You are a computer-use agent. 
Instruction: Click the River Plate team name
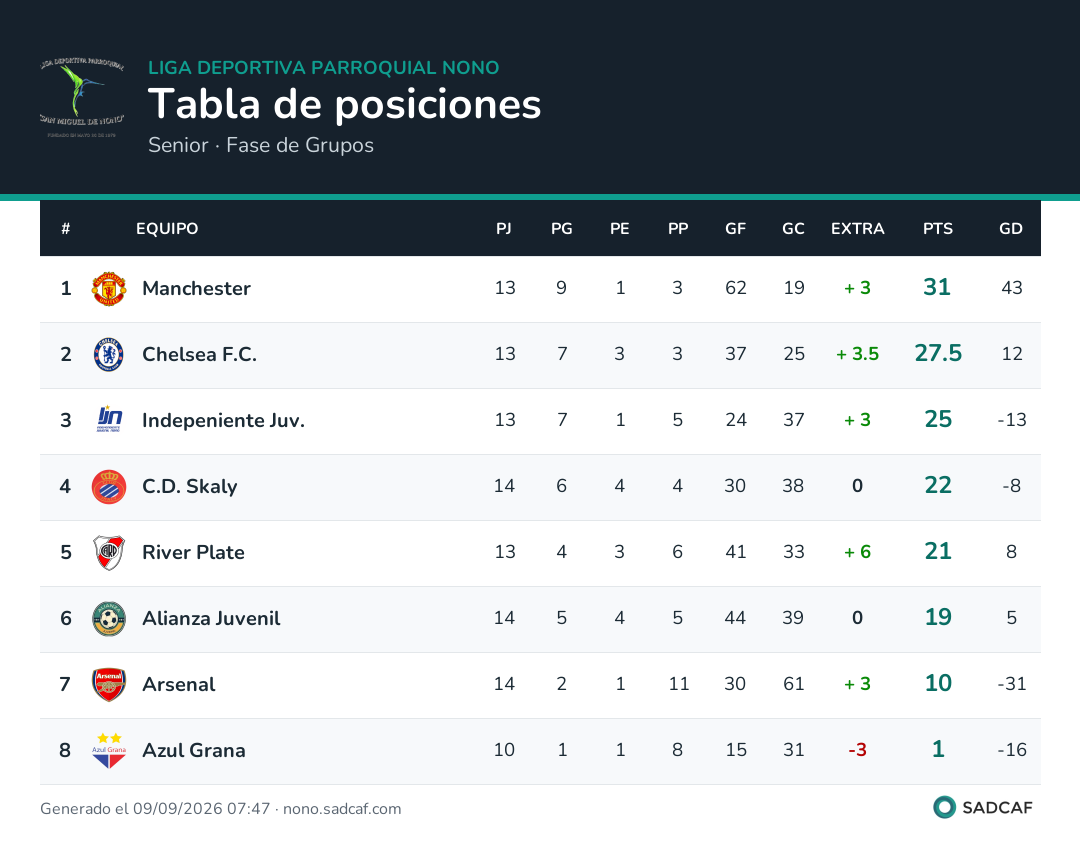pos(194,552)
